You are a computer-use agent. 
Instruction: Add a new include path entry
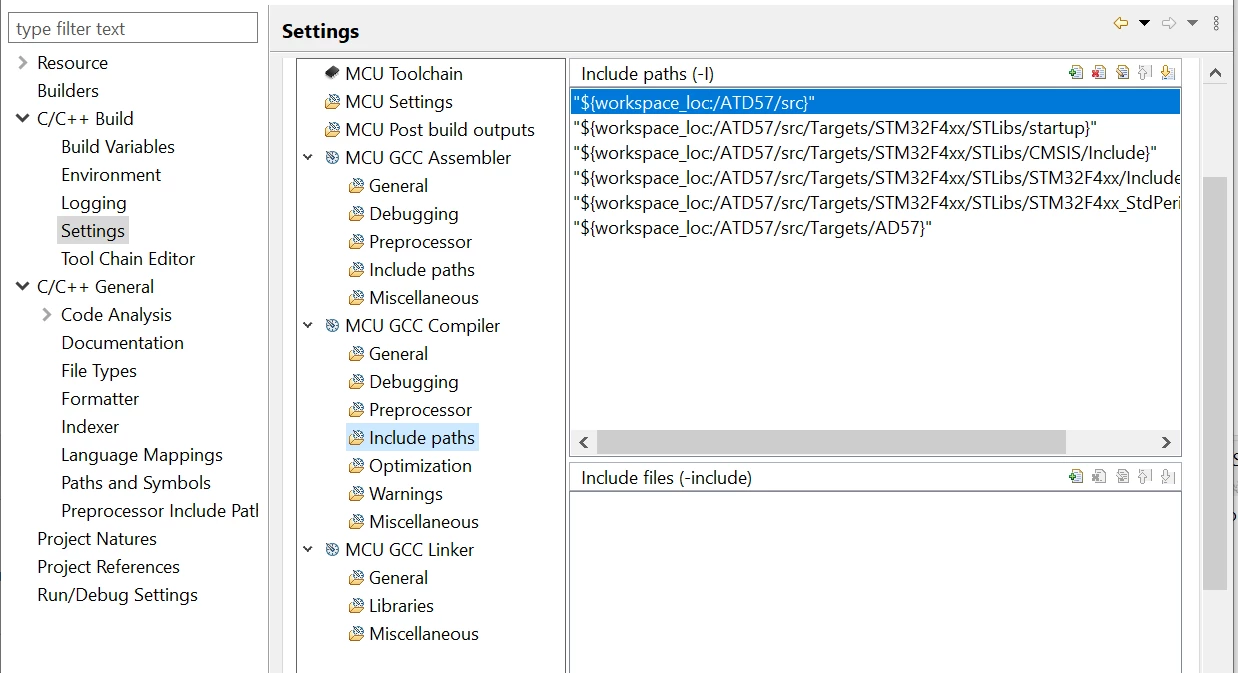click(x=1076, y=72)
